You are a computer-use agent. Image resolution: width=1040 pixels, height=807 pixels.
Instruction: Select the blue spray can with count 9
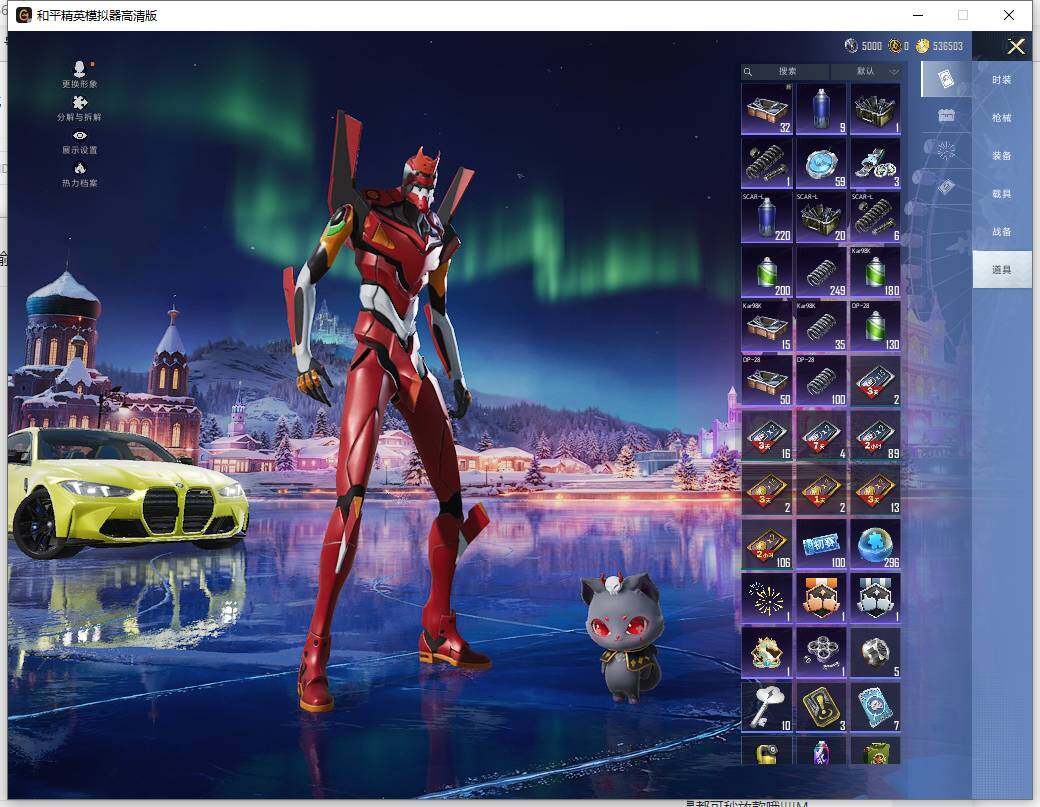[x=821, y=109]
